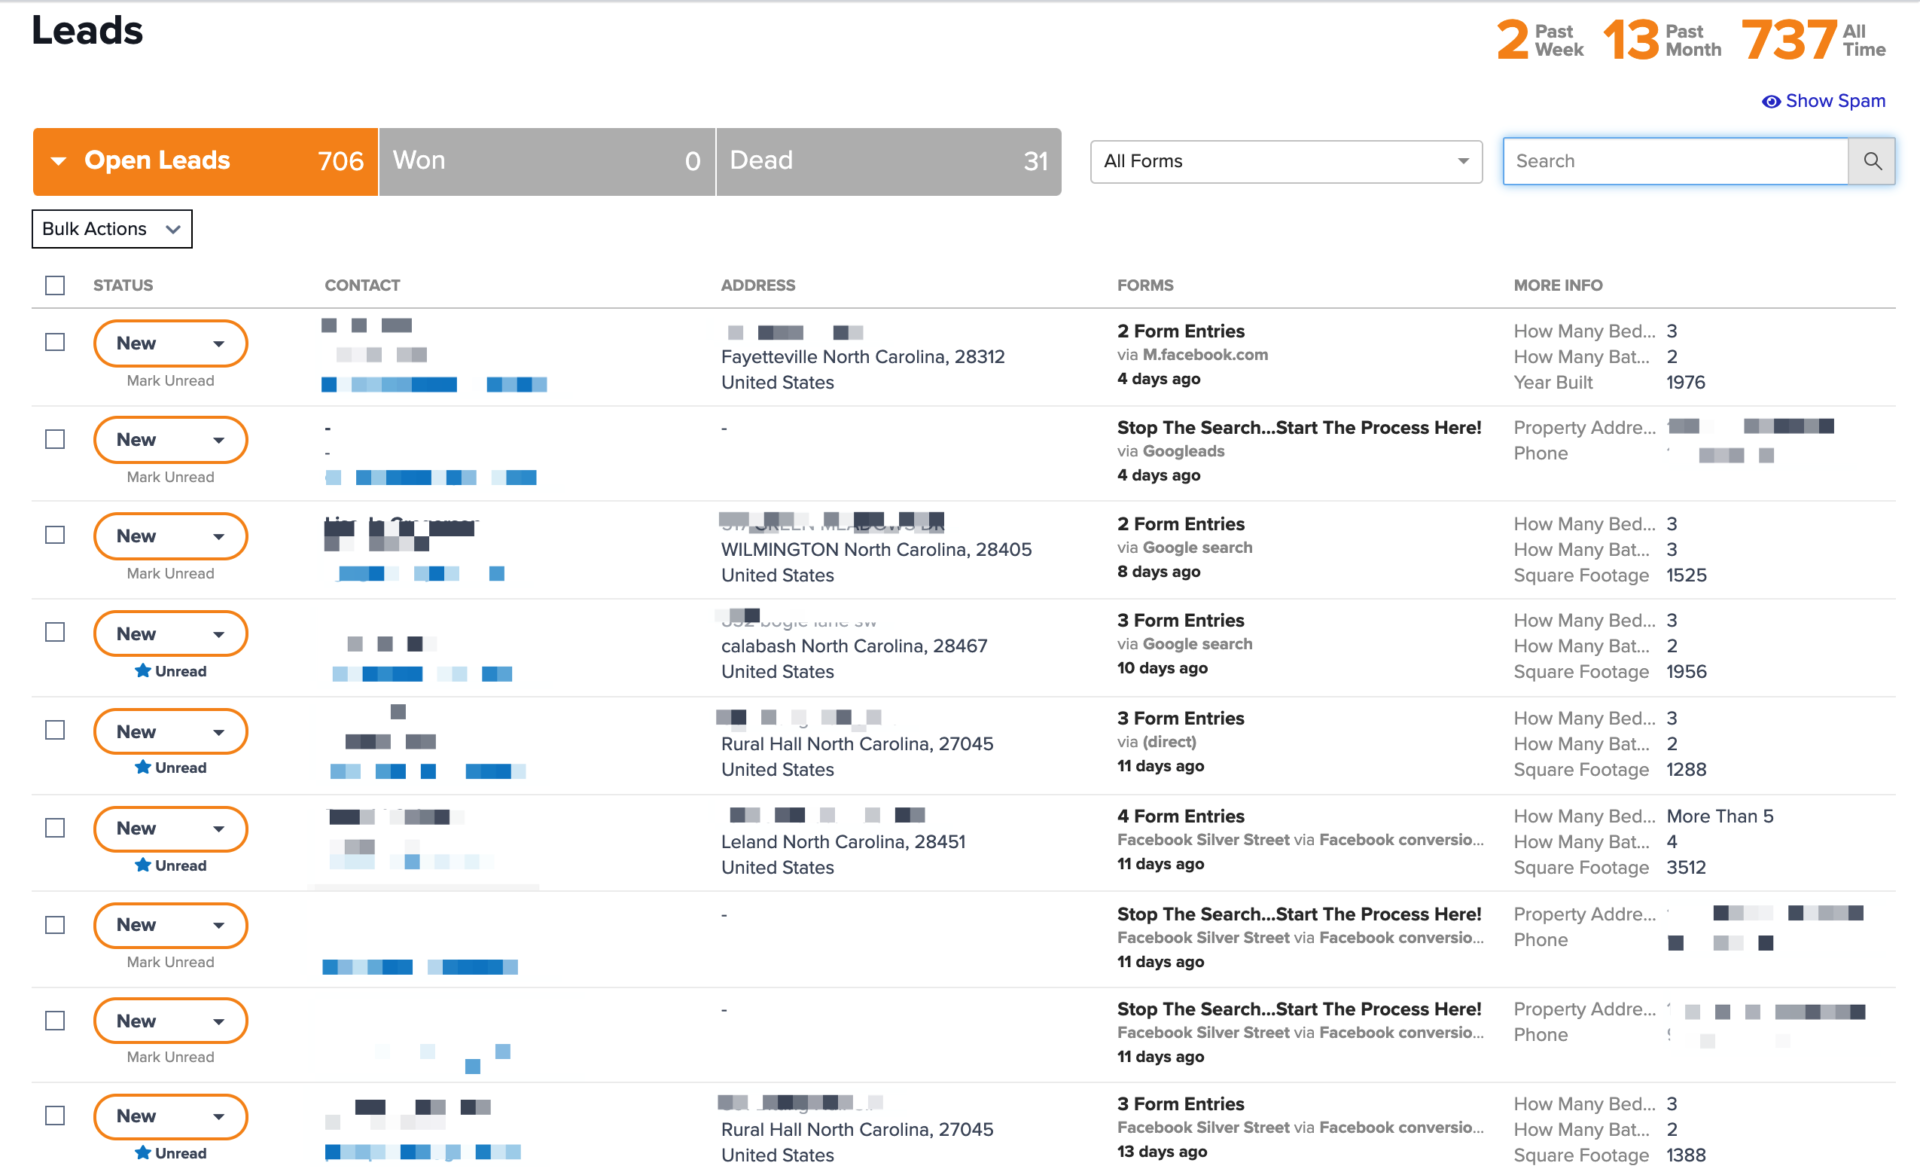The width and height of the screenshot is (1920, 1169).
Task: Open 2 Form Entries via M.facebook.com
Action: click(1180, 331)
